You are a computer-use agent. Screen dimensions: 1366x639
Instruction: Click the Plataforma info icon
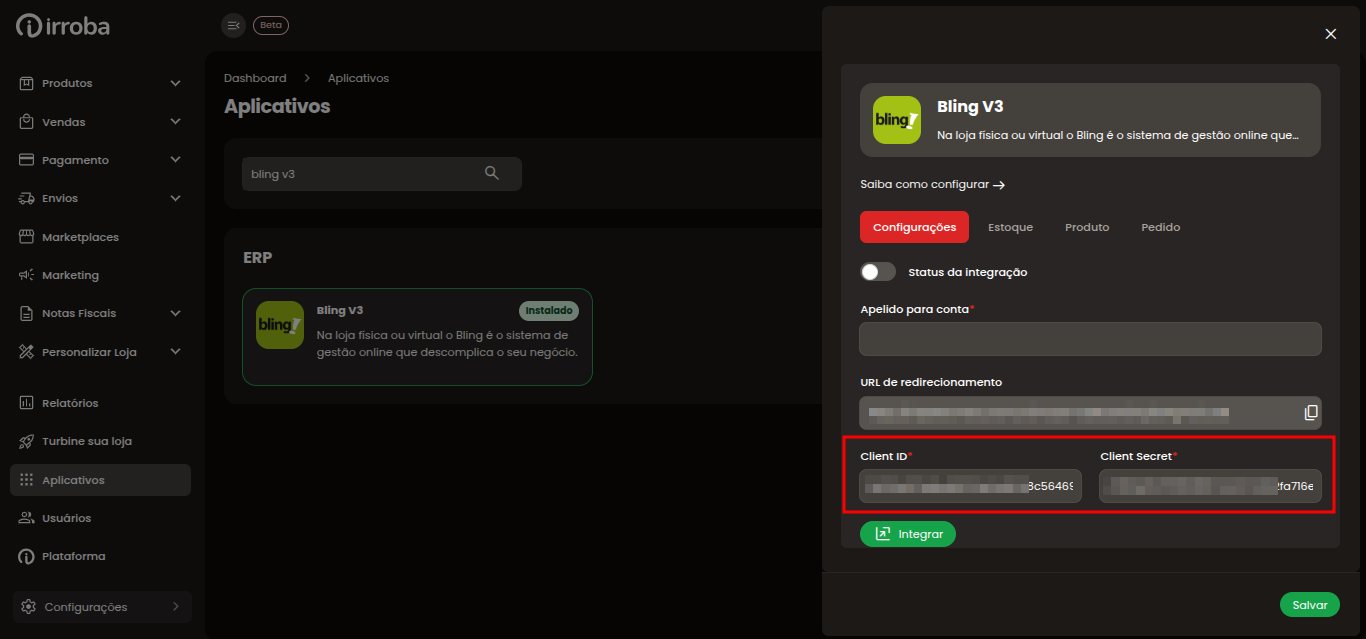[27, 556]
